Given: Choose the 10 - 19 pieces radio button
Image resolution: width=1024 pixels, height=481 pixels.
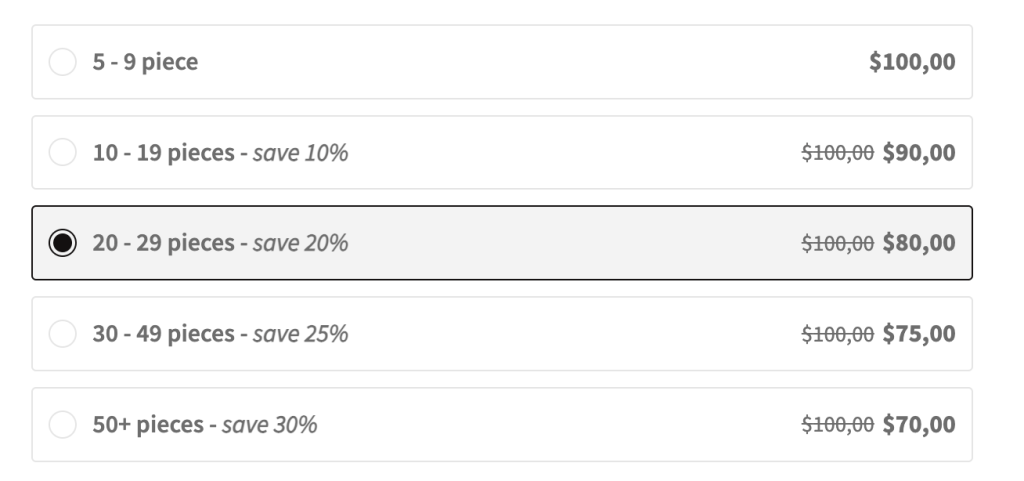Looking at the screenshot, I should point(62,153).
